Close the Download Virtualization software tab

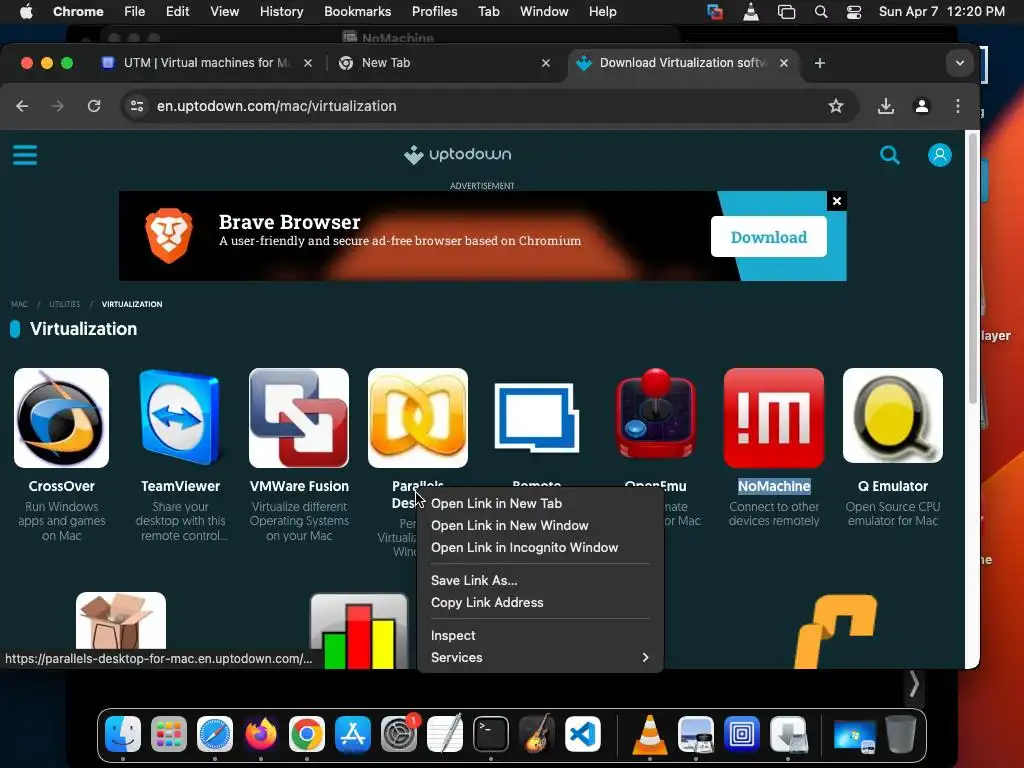[784, 63]
